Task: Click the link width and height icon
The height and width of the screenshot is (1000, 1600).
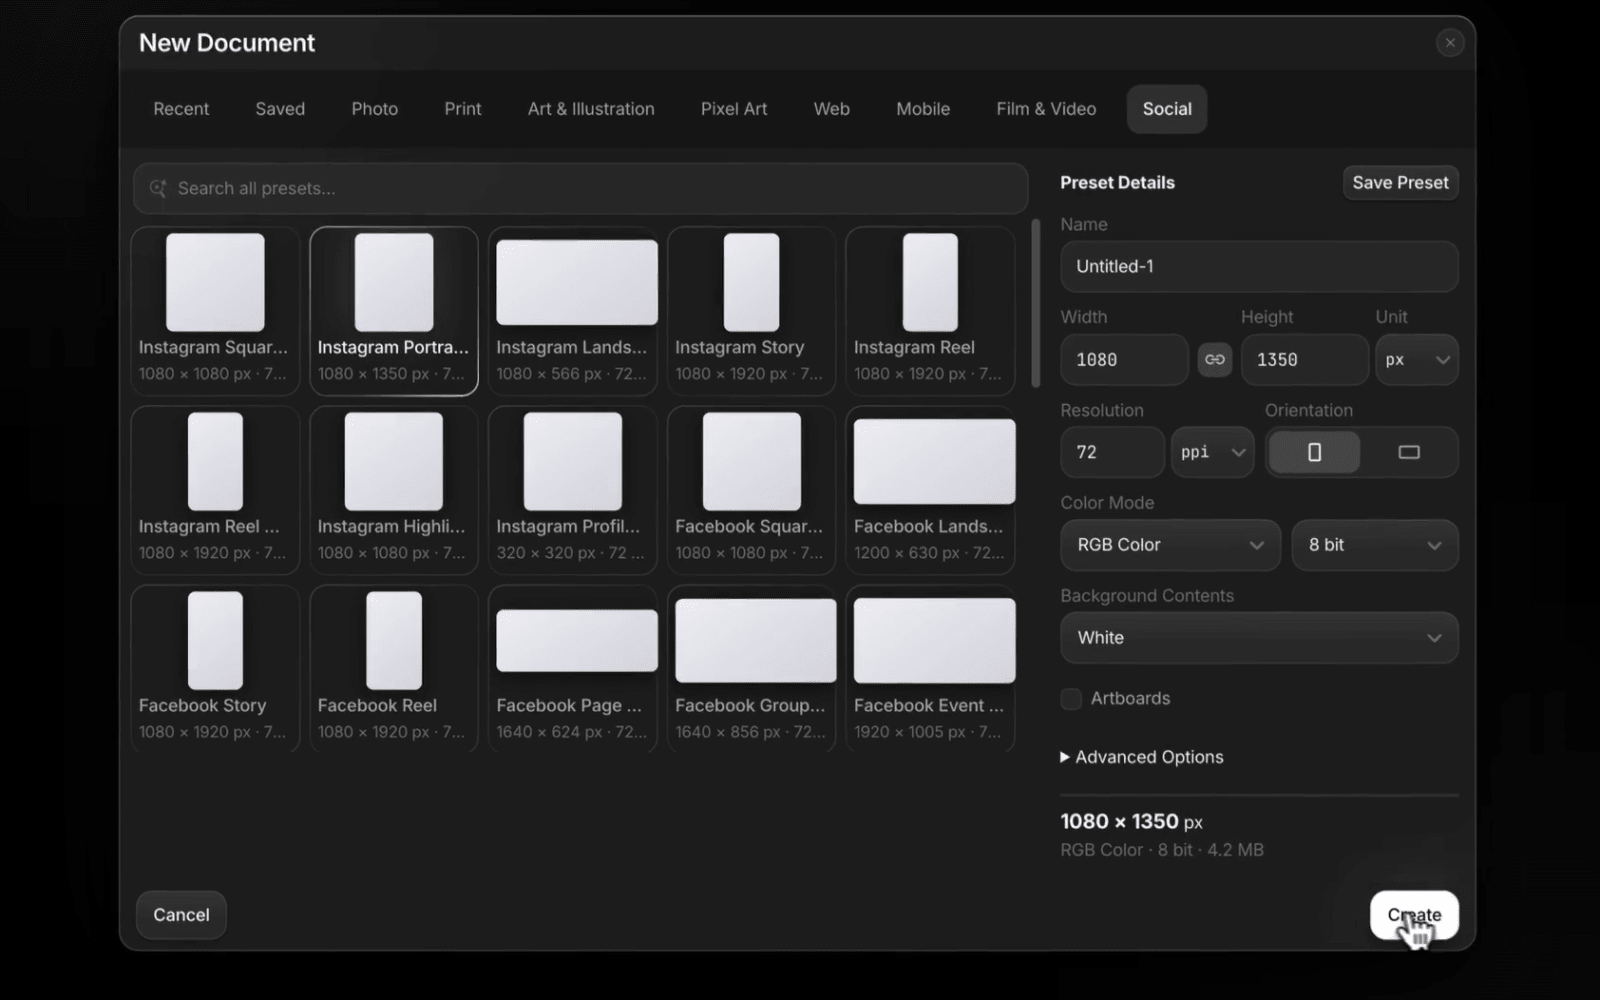Action: coord(1214,360)
